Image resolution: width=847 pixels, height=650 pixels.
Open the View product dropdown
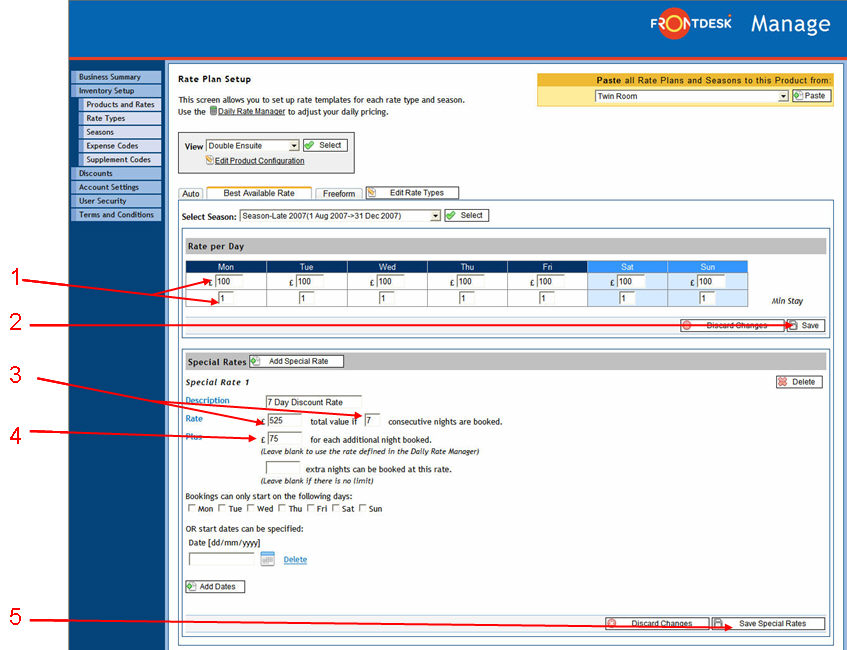(294, 146)
